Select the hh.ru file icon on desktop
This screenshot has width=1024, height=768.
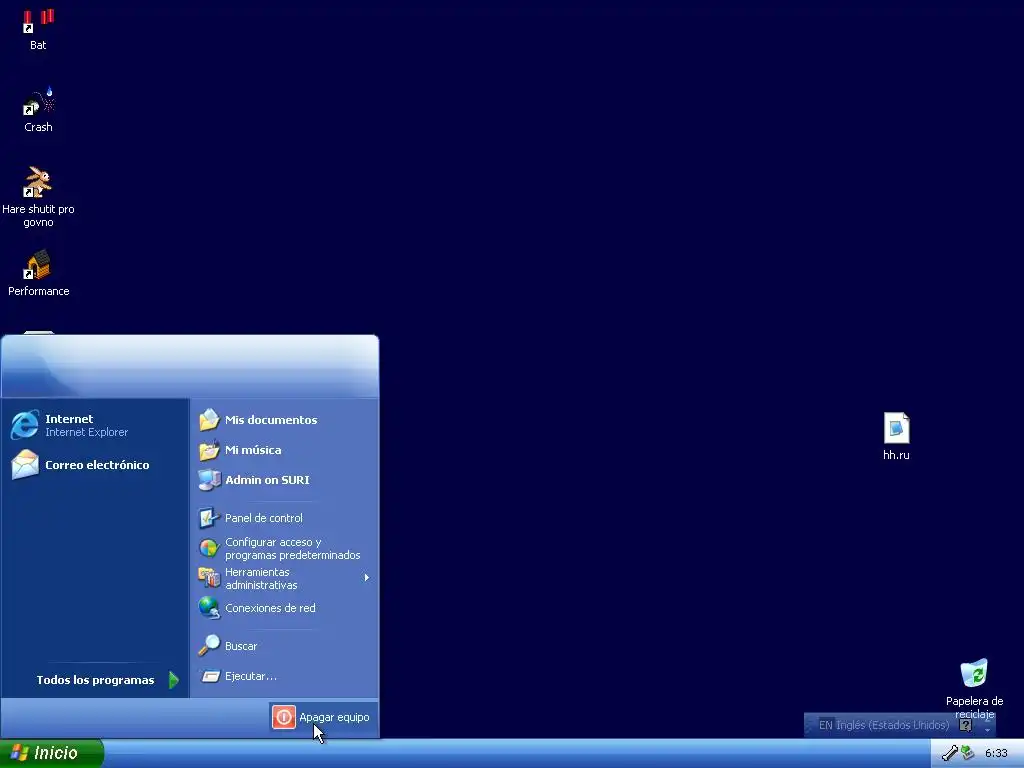896,436
